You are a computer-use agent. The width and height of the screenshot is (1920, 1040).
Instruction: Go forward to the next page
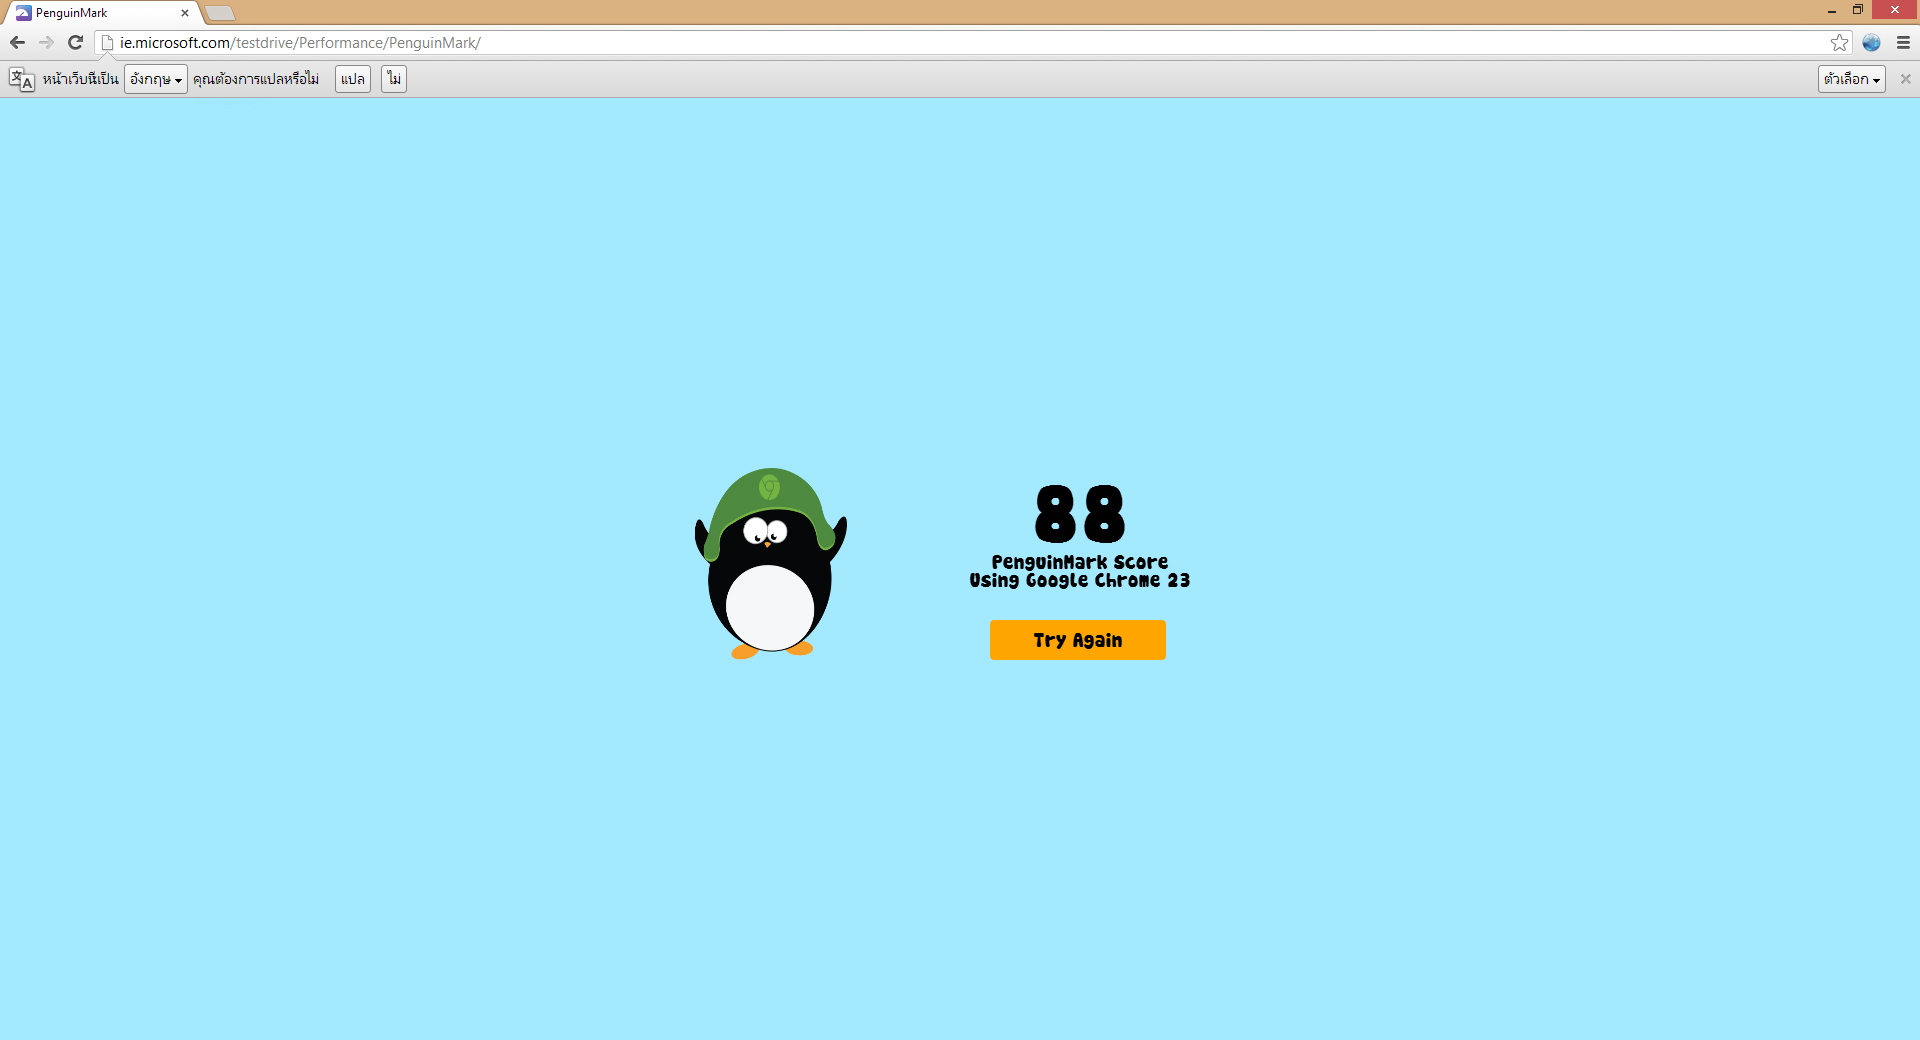coord(46,42)
